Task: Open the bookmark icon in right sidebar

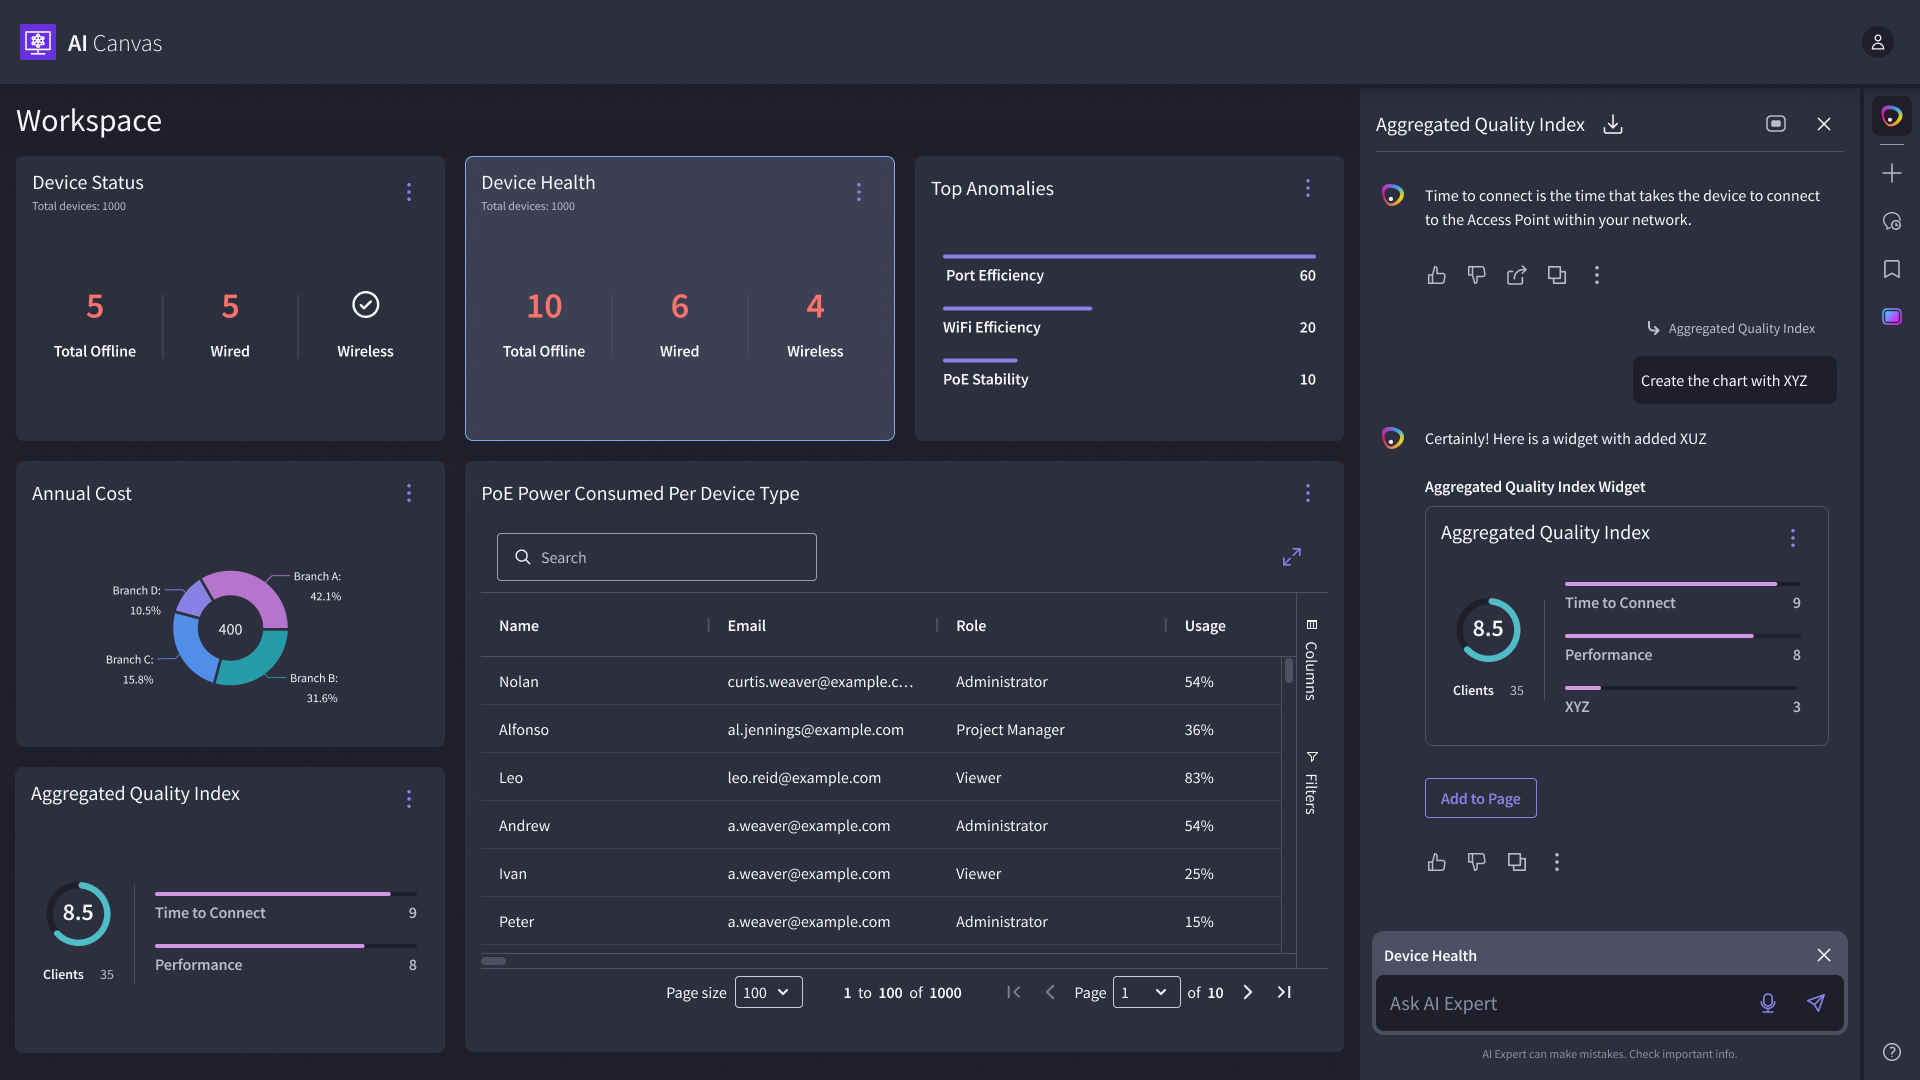Action: [x=1891, y=269]
